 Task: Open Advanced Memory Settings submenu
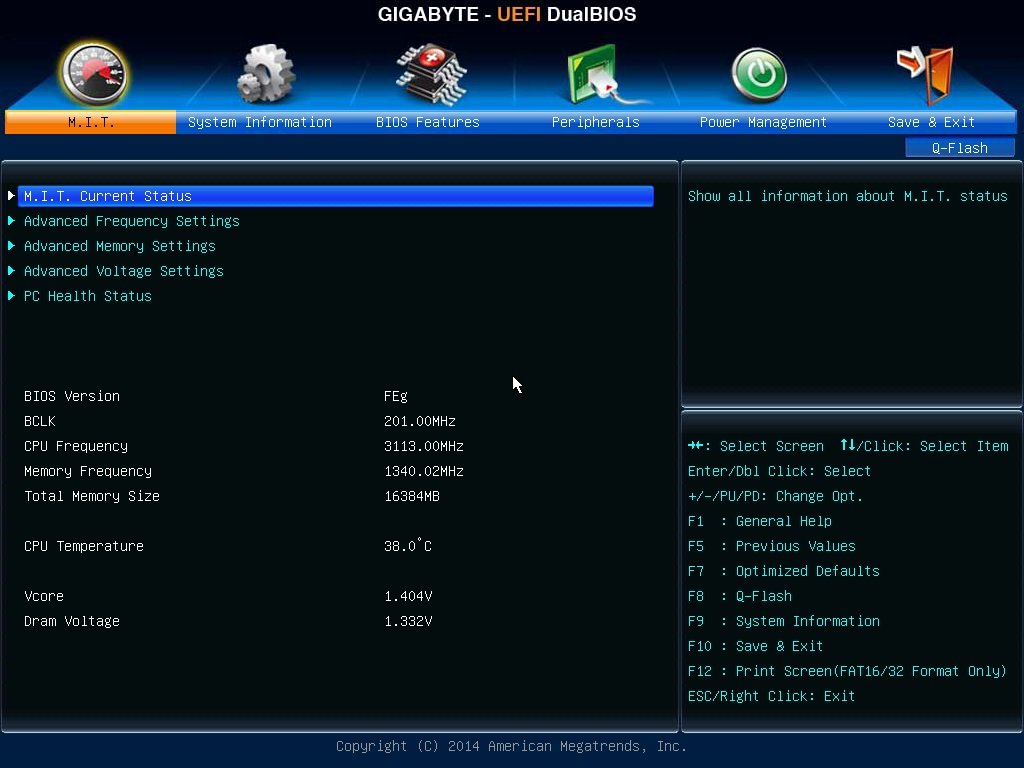coord(120,246)
